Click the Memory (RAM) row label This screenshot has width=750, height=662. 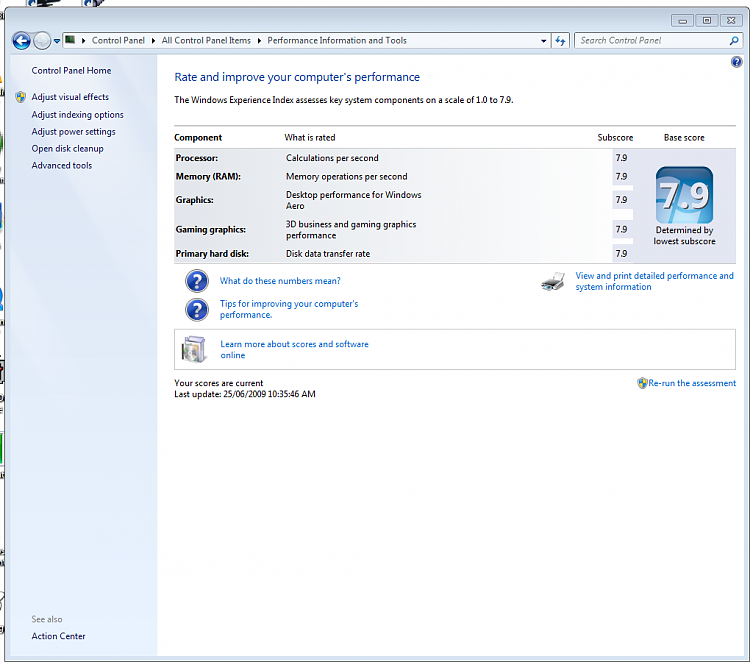208,177
